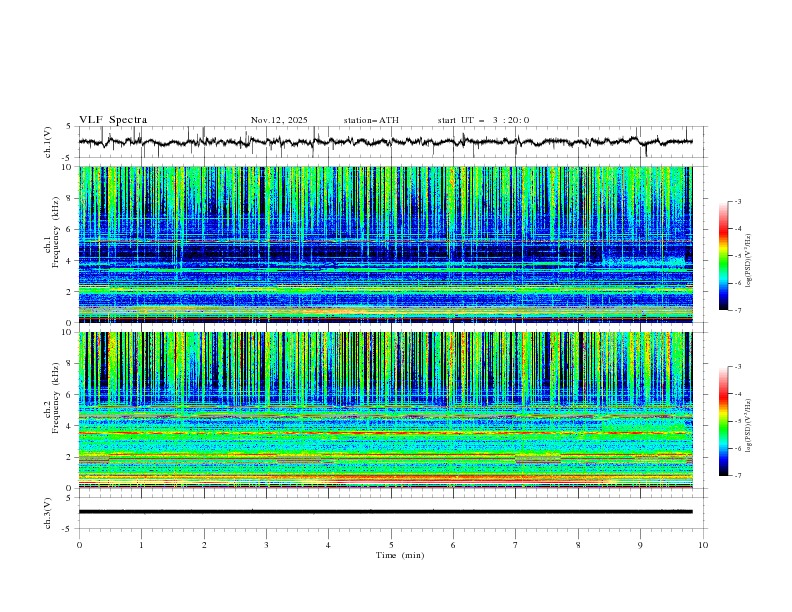
Task: Click time axis tick label '0'
Action: pos(79,545)
